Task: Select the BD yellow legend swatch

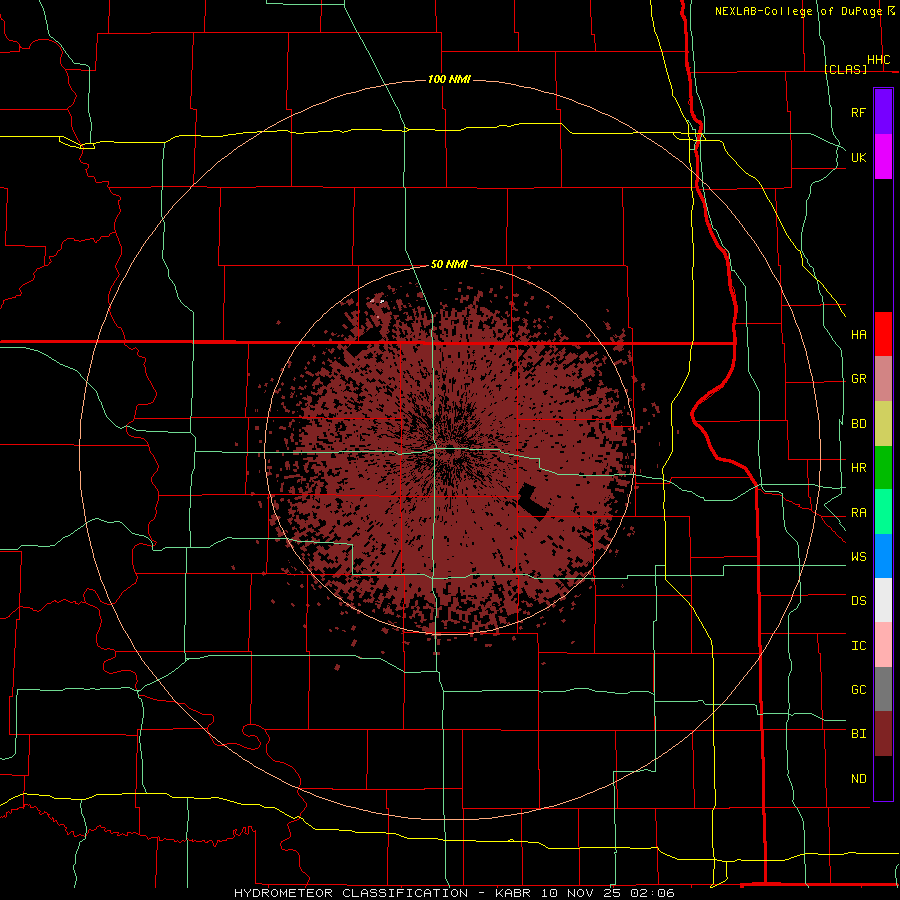Action: click(883, 423)
